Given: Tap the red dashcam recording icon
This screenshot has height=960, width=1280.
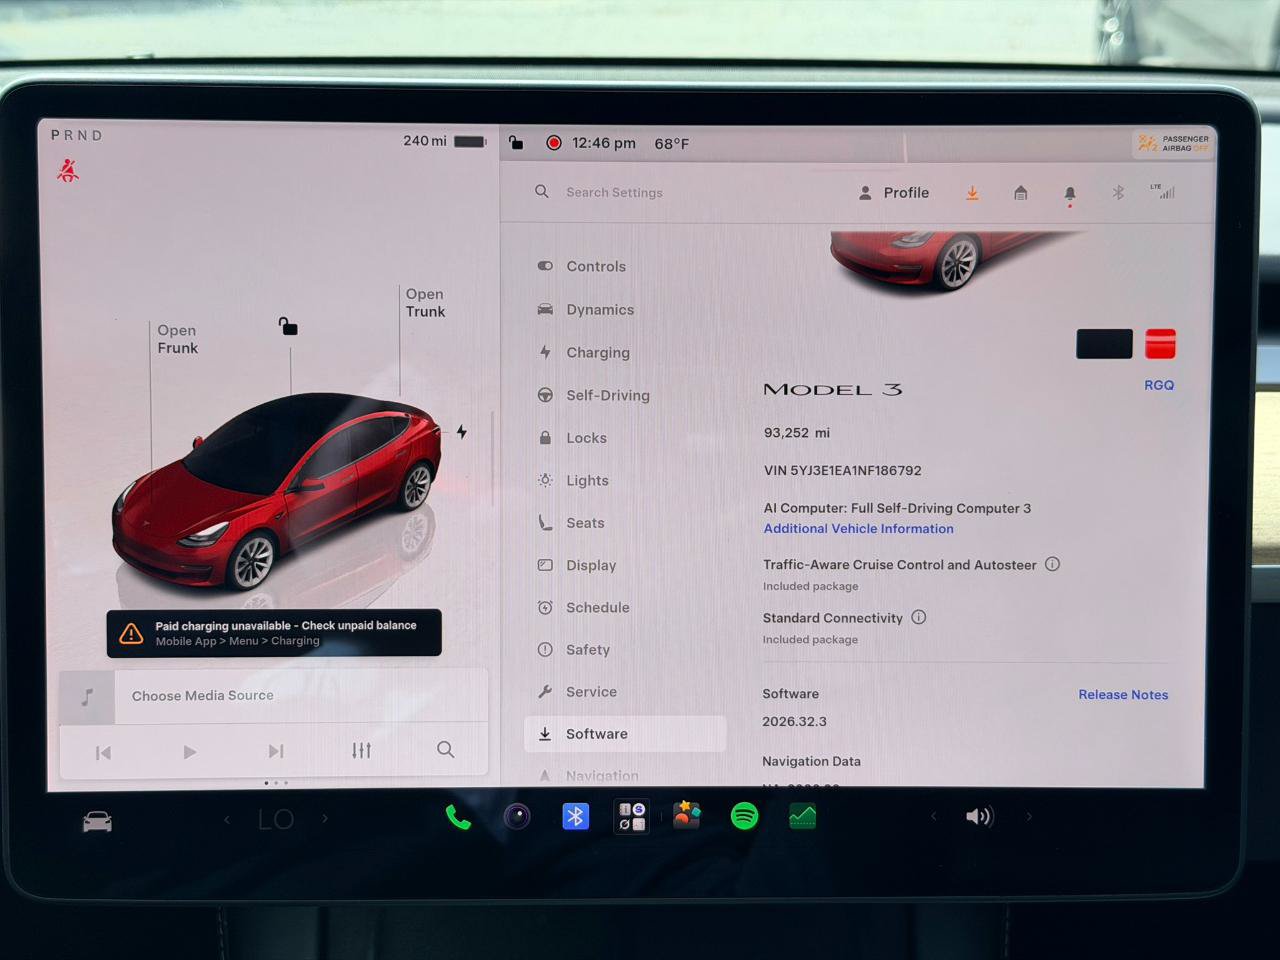Looking at the screenshot, I should 553,143.
